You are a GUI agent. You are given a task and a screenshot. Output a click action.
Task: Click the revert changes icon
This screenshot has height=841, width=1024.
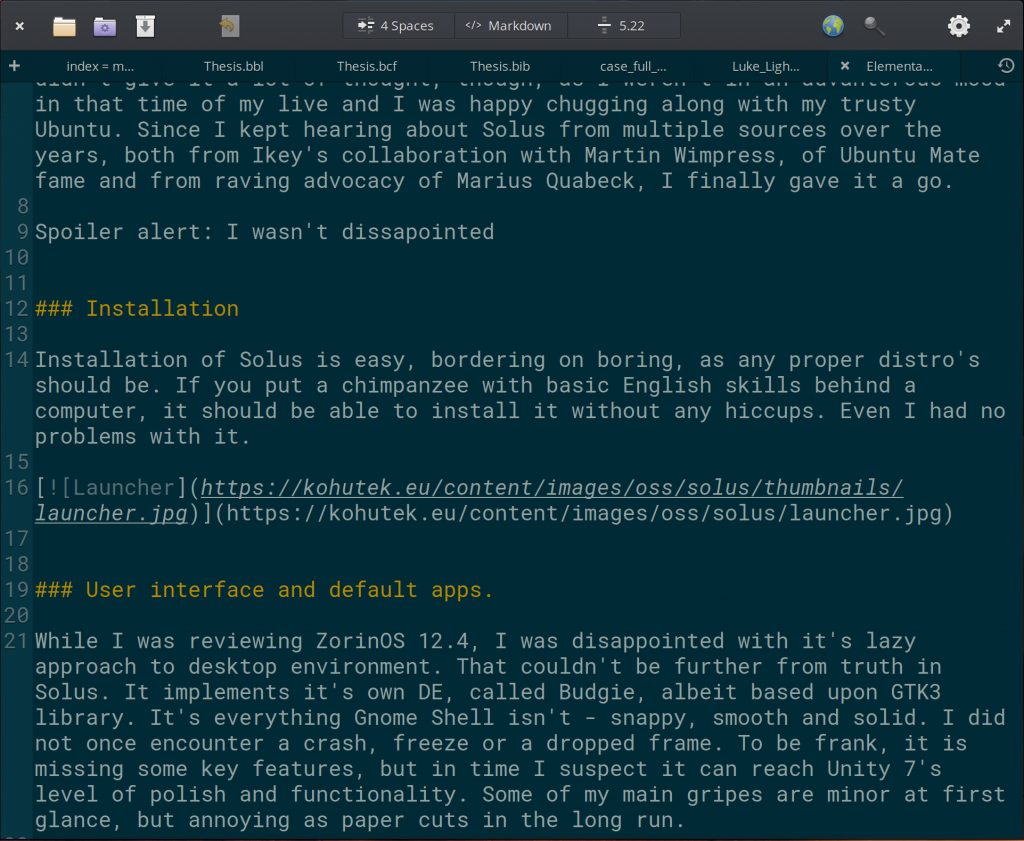[x=229, y=26]
